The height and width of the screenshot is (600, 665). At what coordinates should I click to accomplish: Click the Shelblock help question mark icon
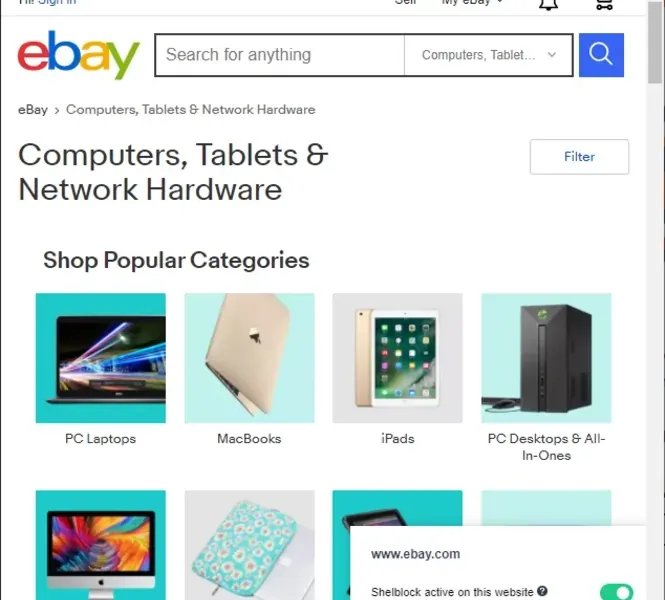pos(542,592)
